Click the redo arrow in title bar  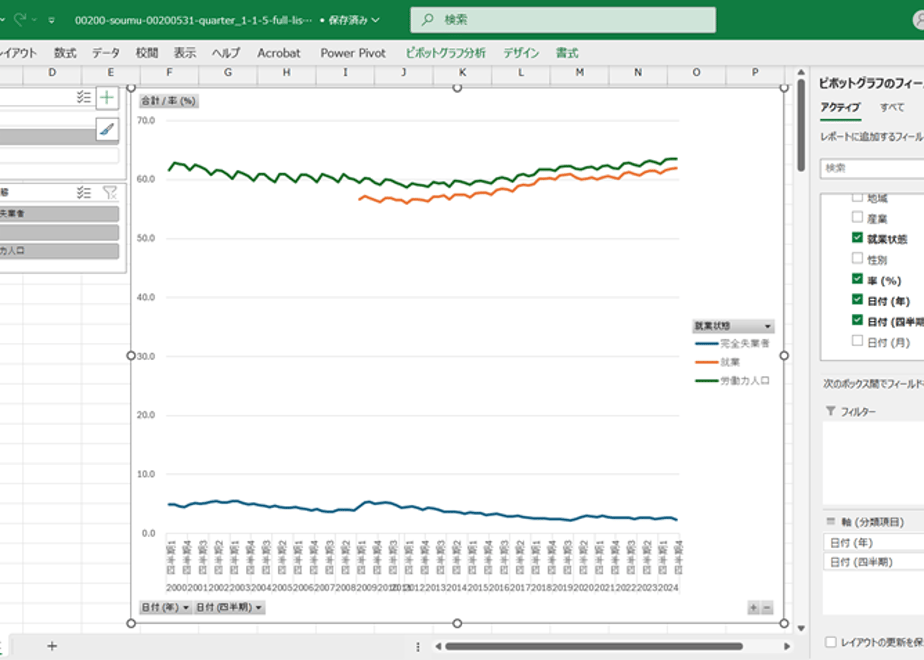pyautogui.click(x=21, y=19)
